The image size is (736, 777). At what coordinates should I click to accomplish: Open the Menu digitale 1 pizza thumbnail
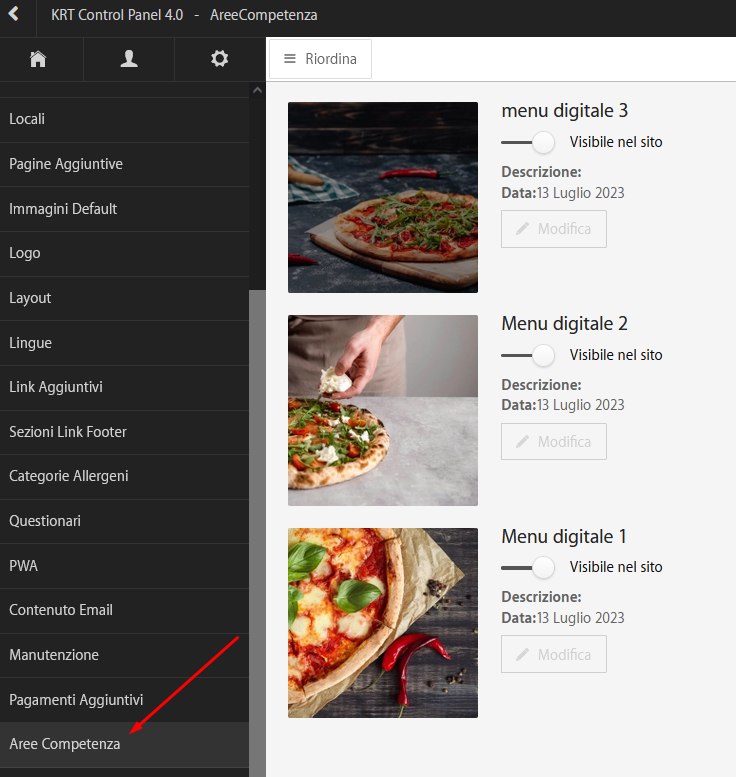coord(383,623)
